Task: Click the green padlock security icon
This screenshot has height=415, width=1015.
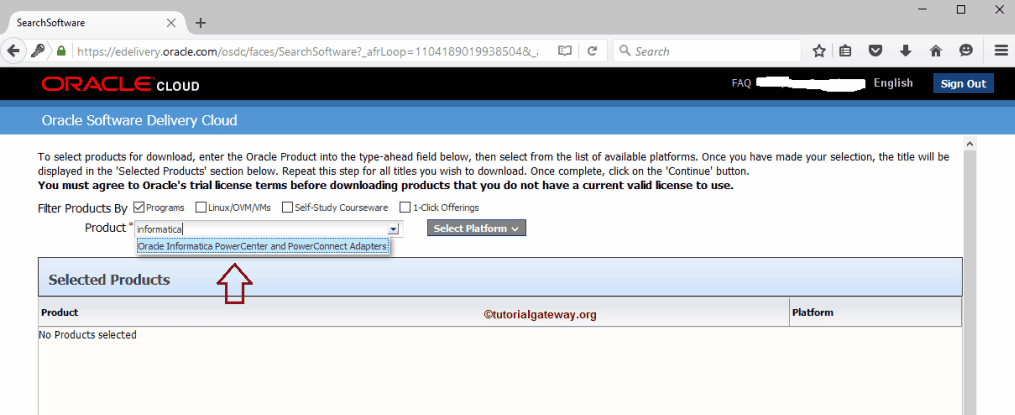Action: pos(61,50)
